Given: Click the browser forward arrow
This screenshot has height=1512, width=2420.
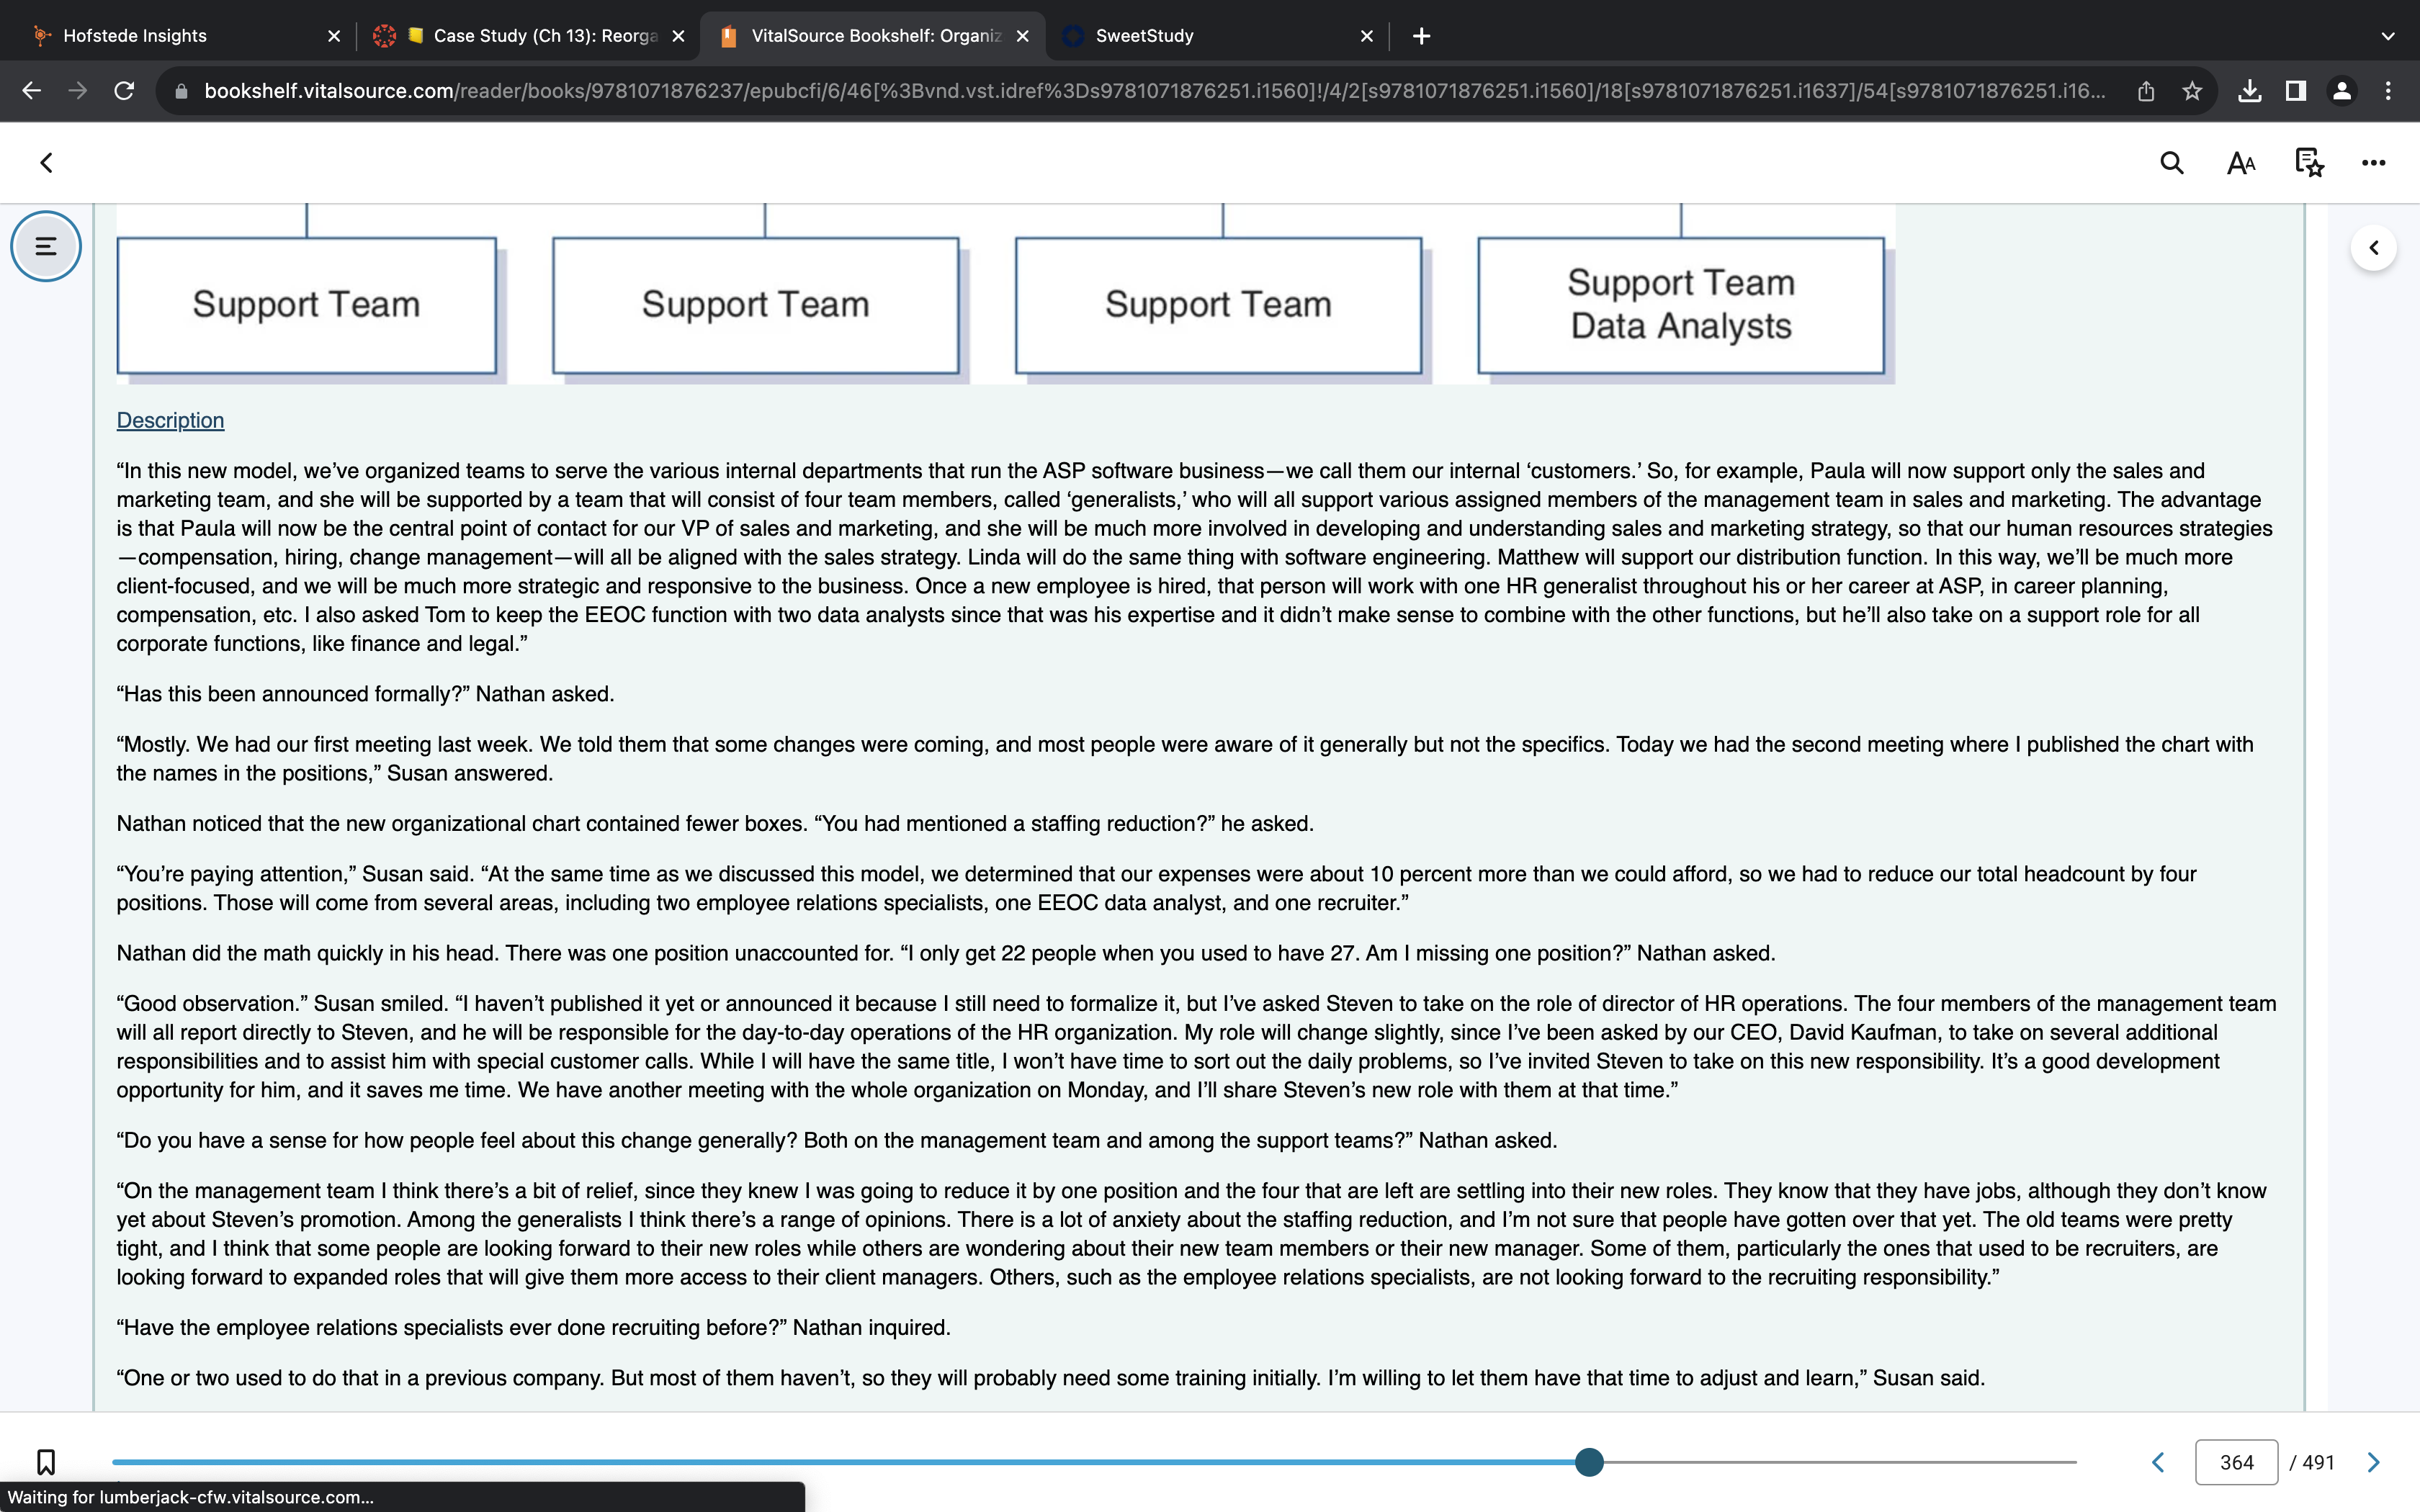Looking at the screenshot, I should click(x=77, y=91).
